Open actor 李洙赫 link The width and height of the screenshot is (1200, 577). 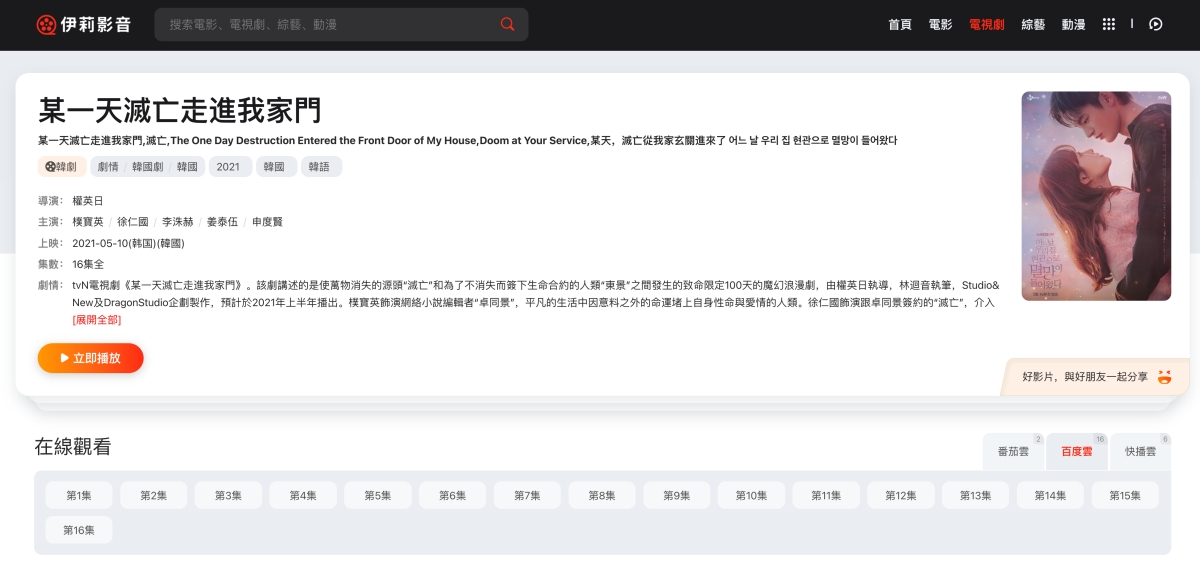coord(178,222)
